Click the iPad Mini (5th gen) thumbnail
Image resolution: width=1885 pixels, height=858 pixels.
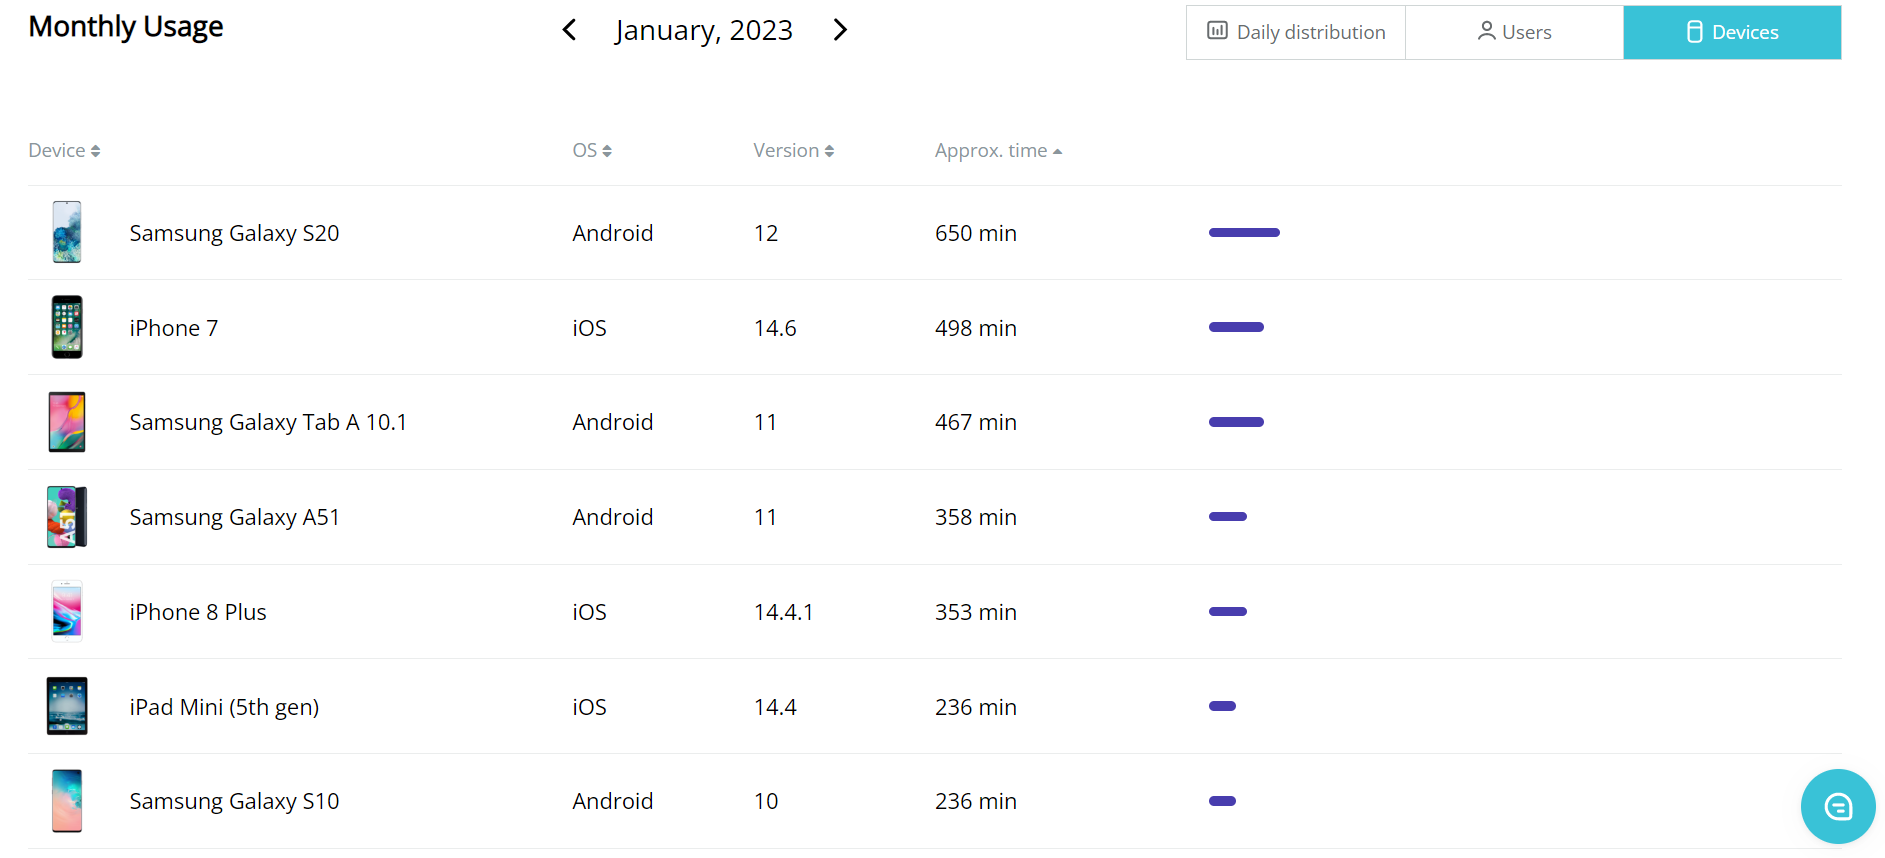point(67,706)
